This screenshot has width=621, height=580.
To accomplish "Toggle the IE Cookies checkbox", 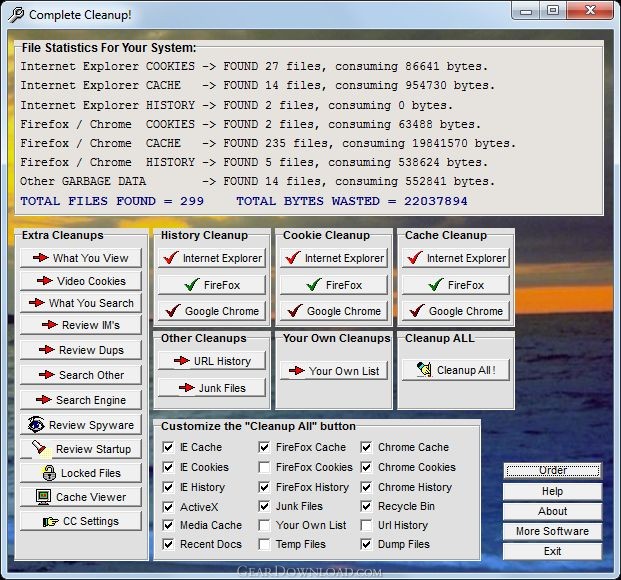I will 168,467.
